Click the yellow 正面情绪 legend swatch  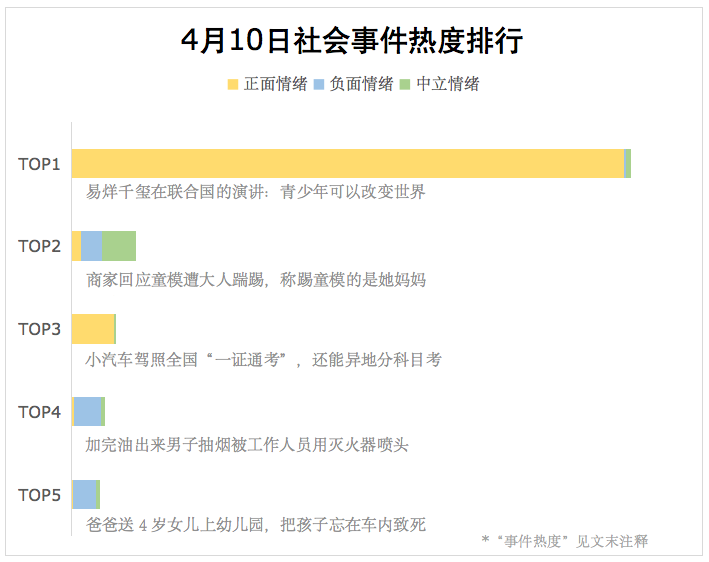tap(234, 85)
